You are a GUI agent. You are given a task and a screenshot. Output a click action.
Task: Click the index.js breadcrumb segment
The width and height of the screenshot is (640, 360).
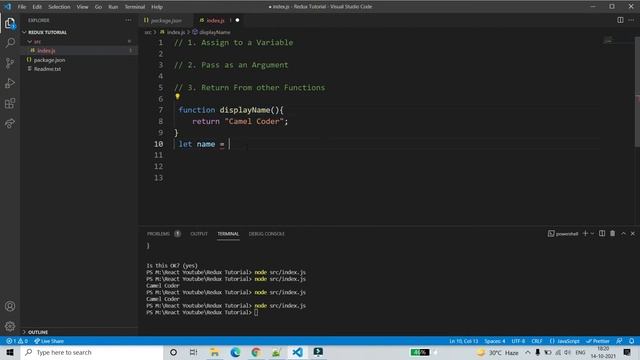click(x=176, y=32)
